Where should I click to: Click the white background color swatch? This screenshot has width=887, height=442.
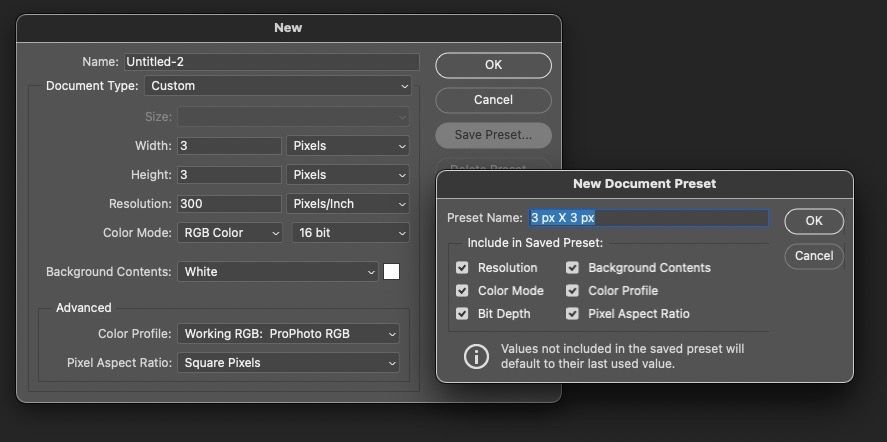[392, 272]
